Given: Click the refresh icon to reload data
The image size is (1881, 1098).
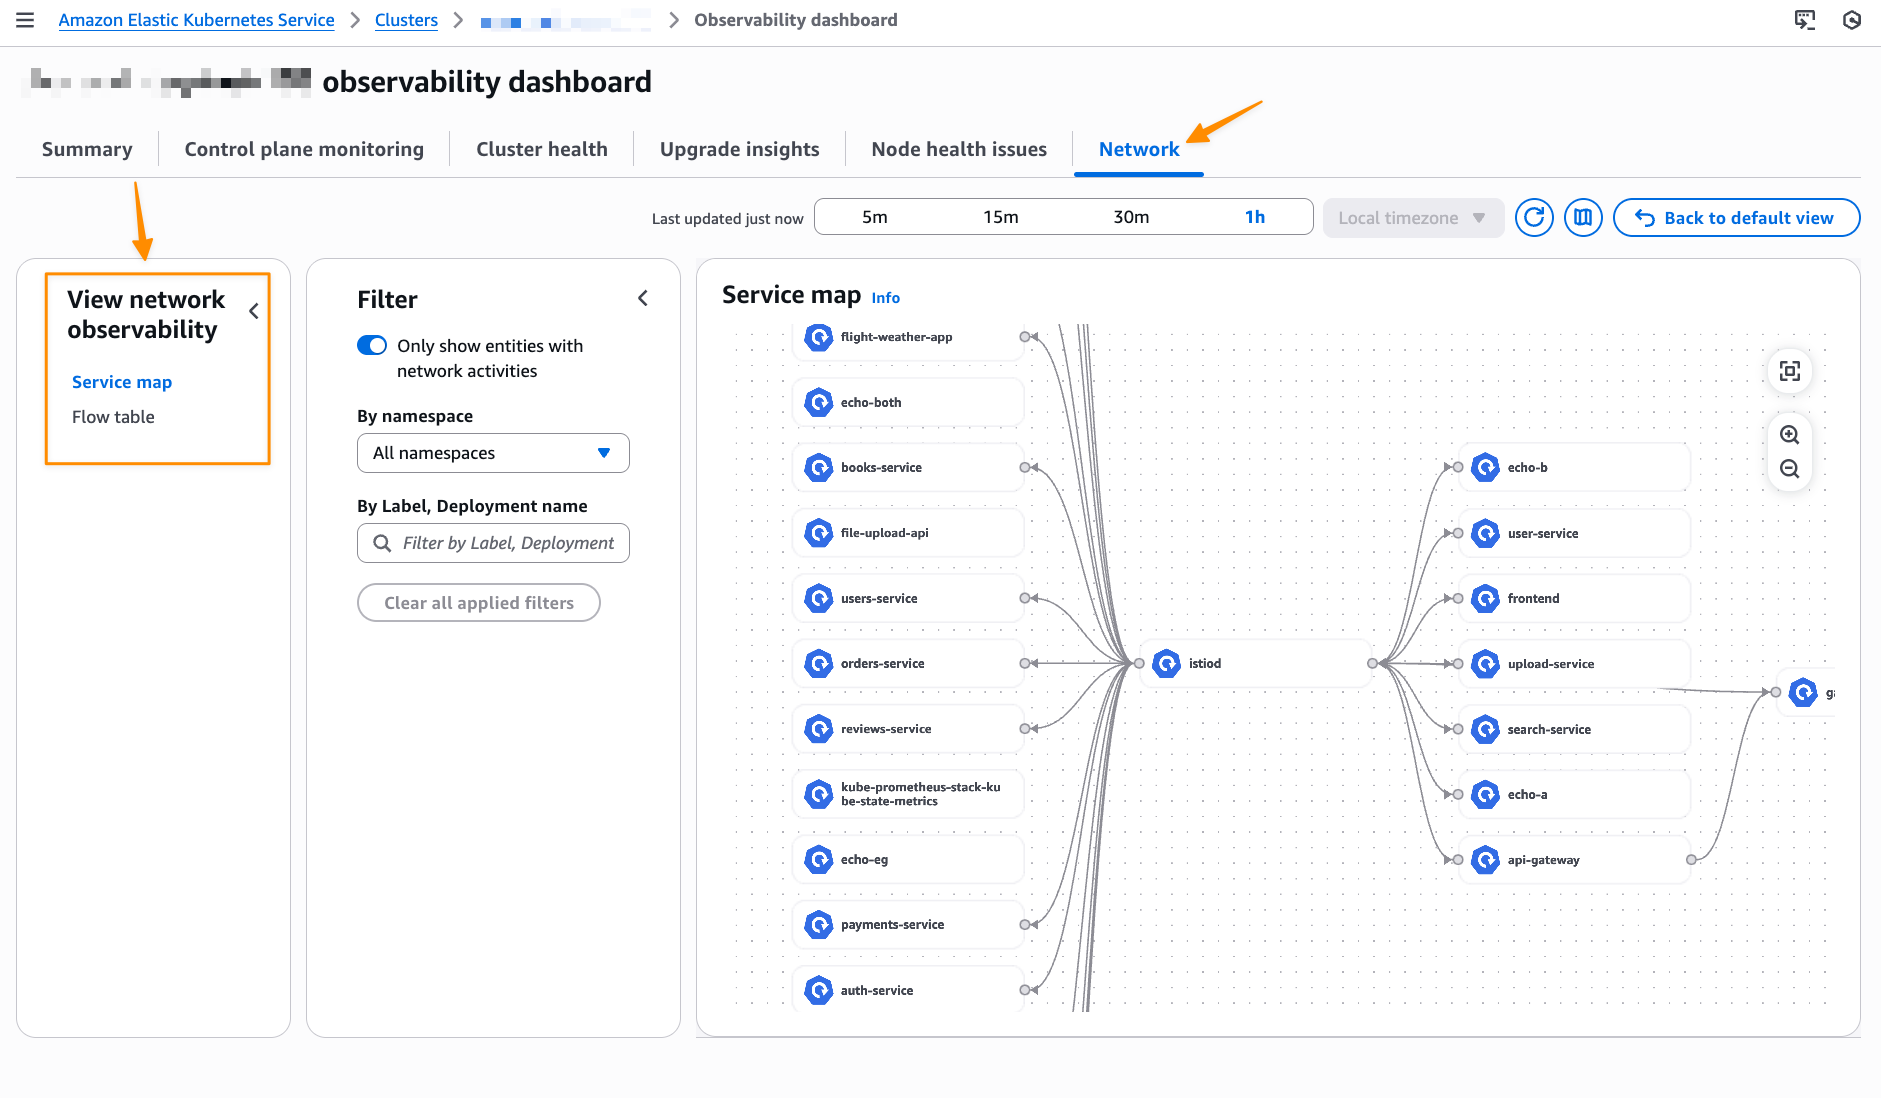Looking at the screenshot, I should click(1535, 217).
